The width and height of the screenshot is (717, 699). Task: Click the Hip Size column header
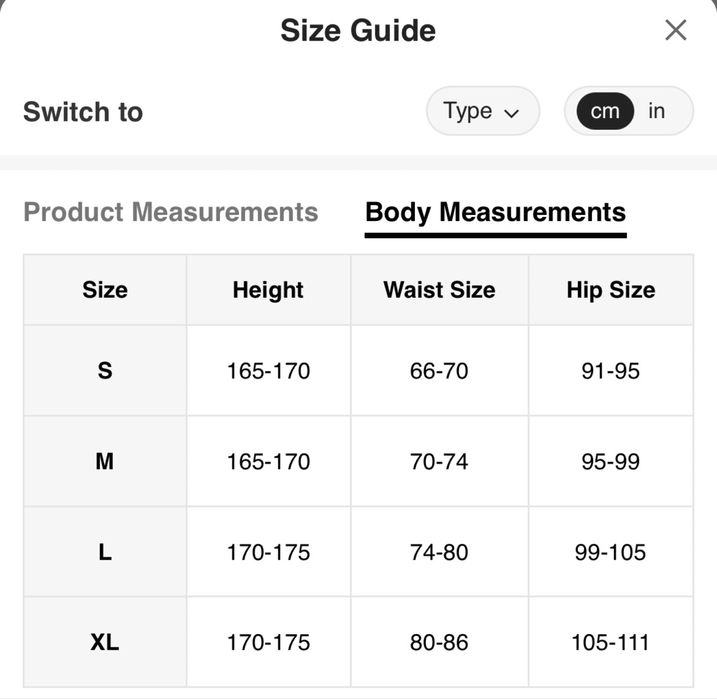point(610,290)
